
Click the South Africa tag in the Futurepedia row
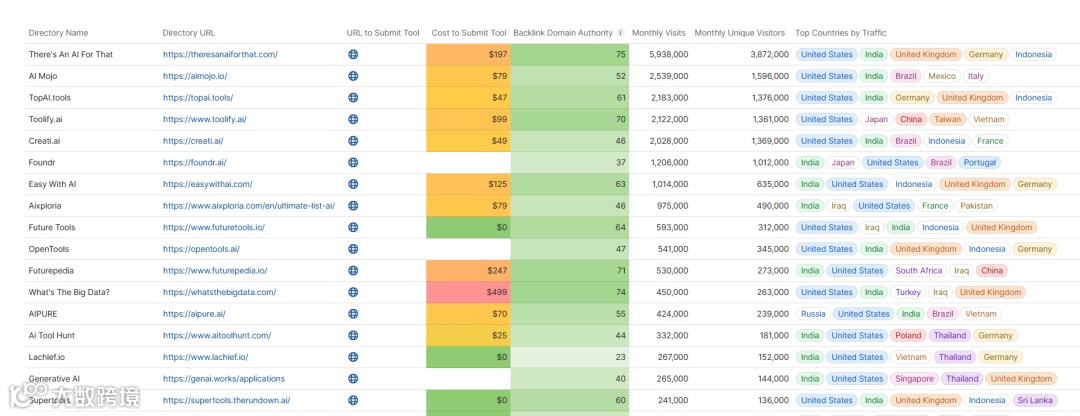[x=919, y=271]
